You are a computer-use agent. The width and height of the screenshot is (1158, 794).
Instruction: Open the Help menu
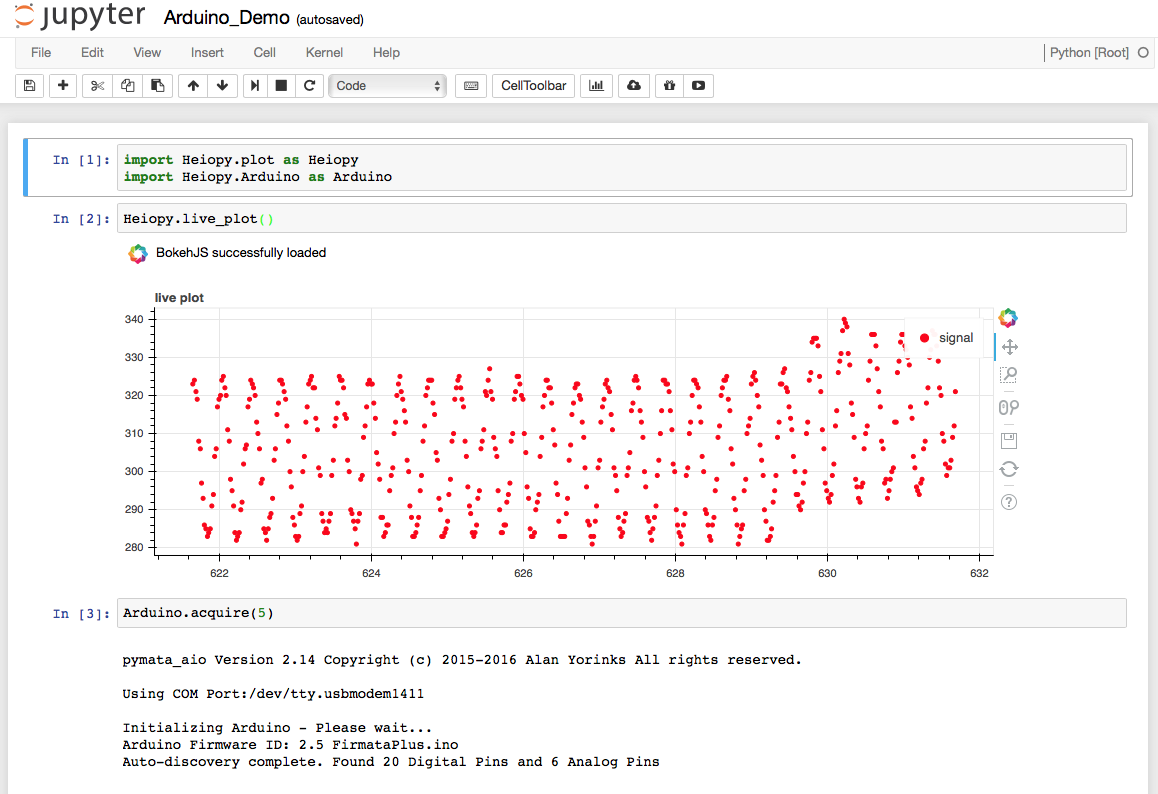point(386,52)
